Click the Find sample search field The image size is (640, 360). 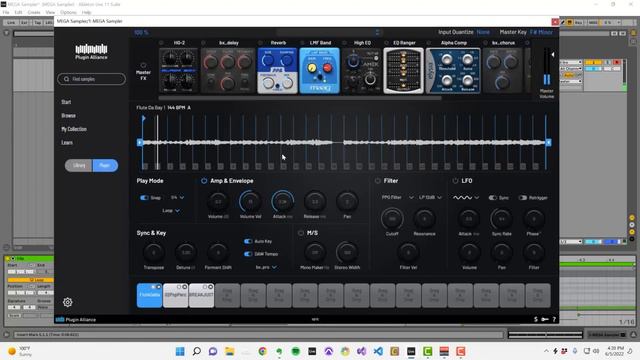[91, 79]
